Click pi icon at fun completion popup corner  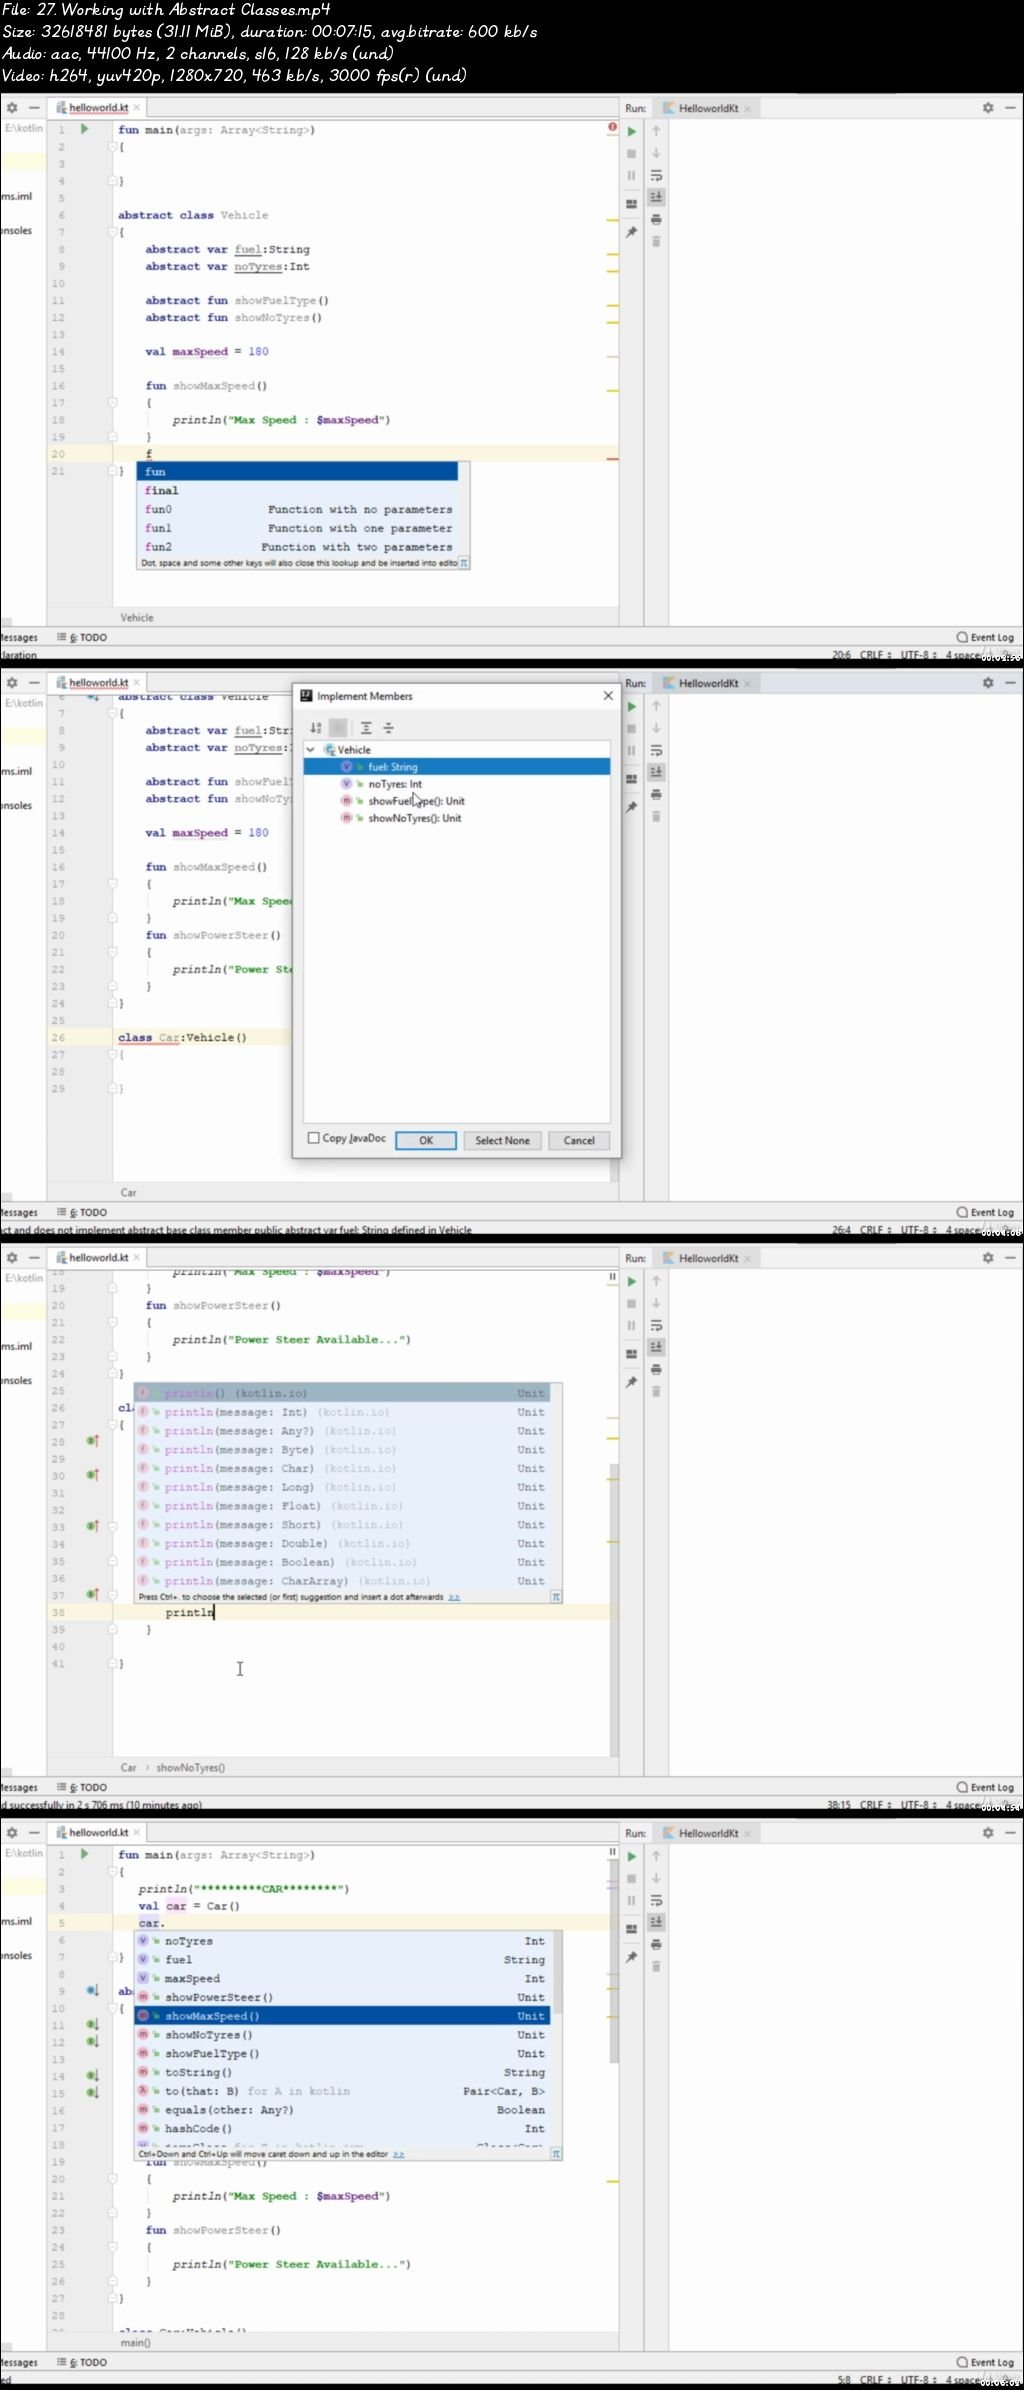464,563
